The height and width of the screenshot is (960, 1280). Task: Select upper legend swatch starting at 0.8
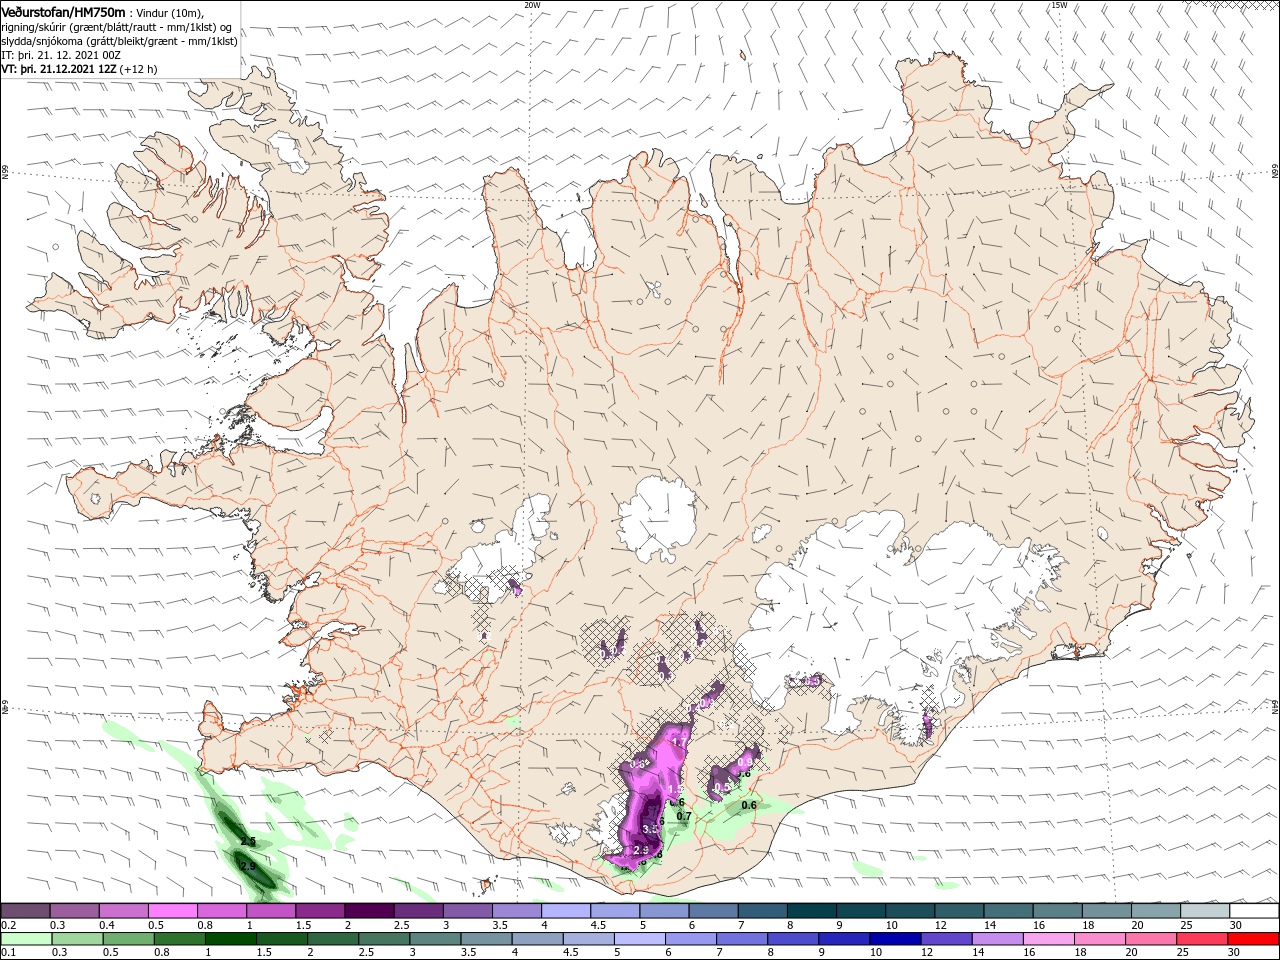click(x=222, y=910)
